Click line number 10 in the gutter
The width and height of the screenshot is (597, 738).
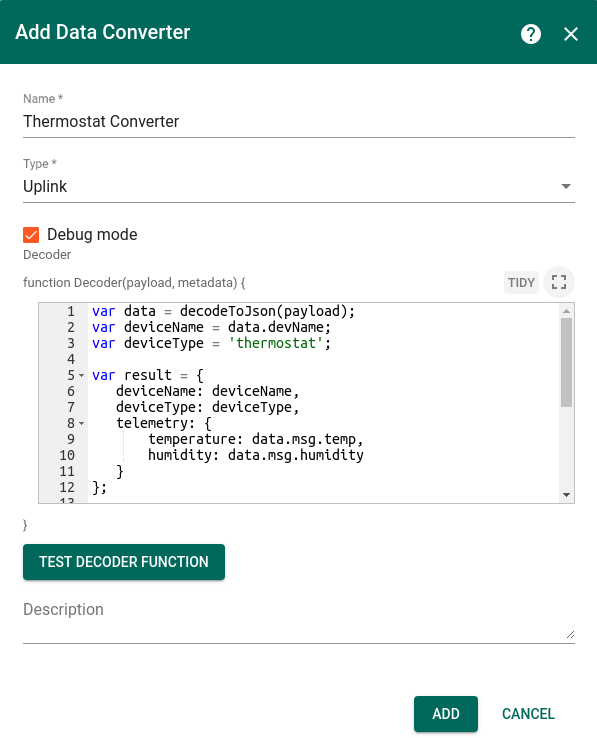pos(67,455)
